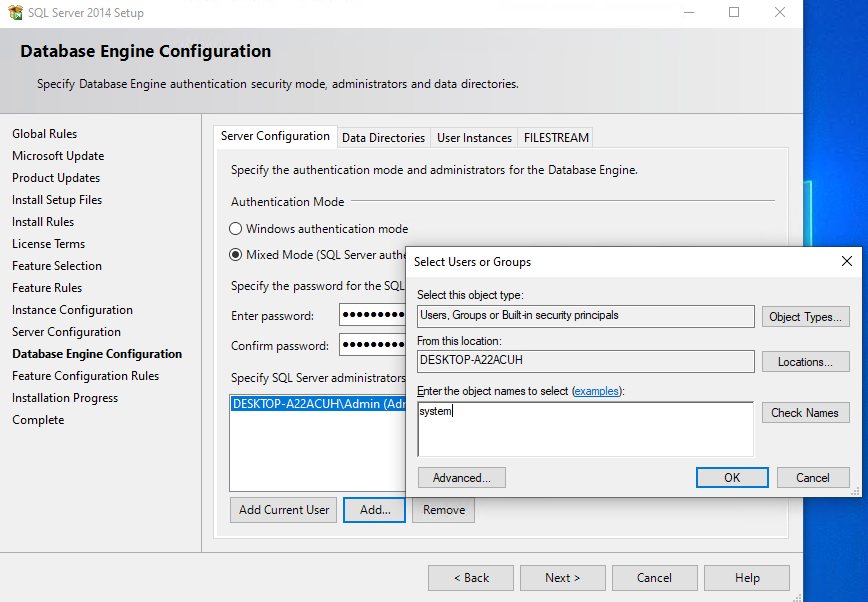Click Product Updates step

click(56, 178)
